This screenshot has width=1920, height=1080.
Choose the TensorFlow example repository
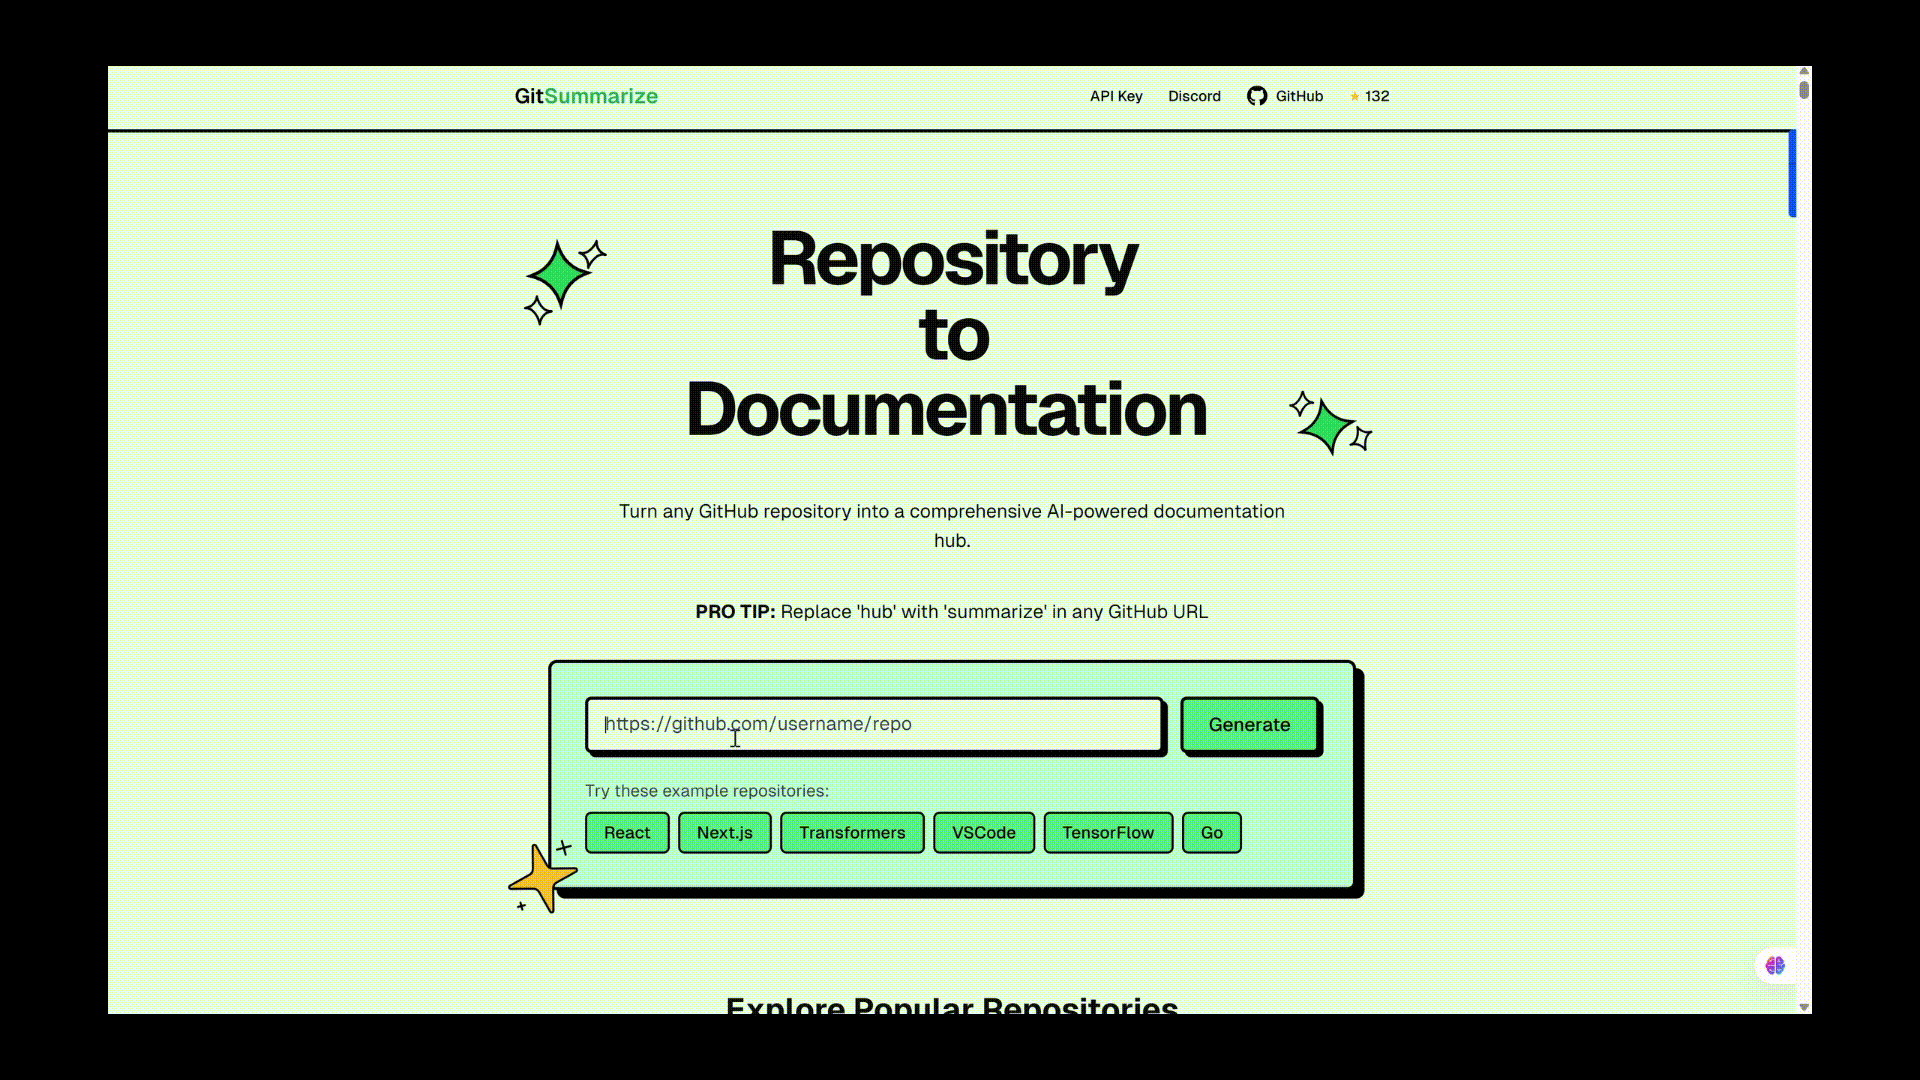click(x=1107, y=832)
